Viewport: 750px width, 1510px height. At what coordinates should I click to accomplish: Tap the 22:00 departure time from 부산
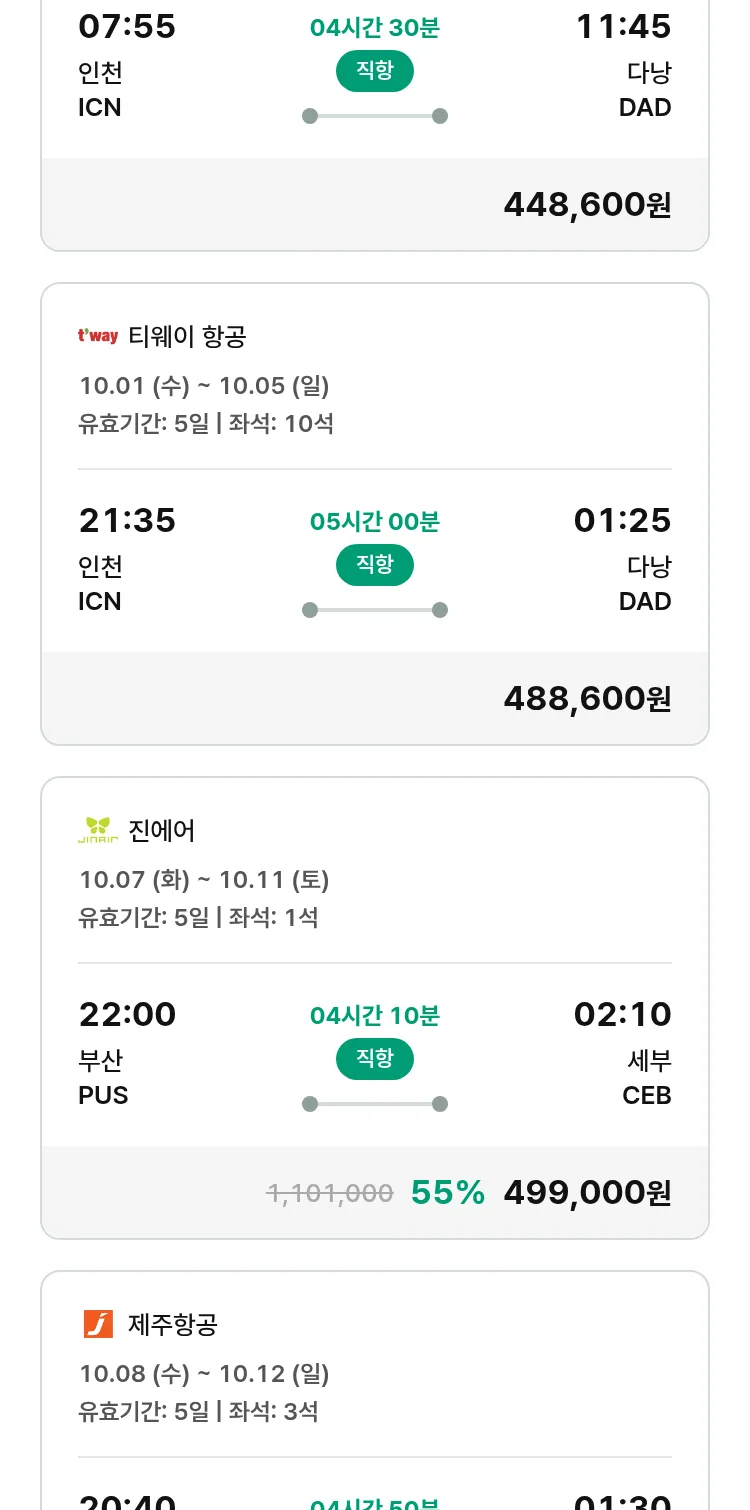click(x=127, y=1014)
